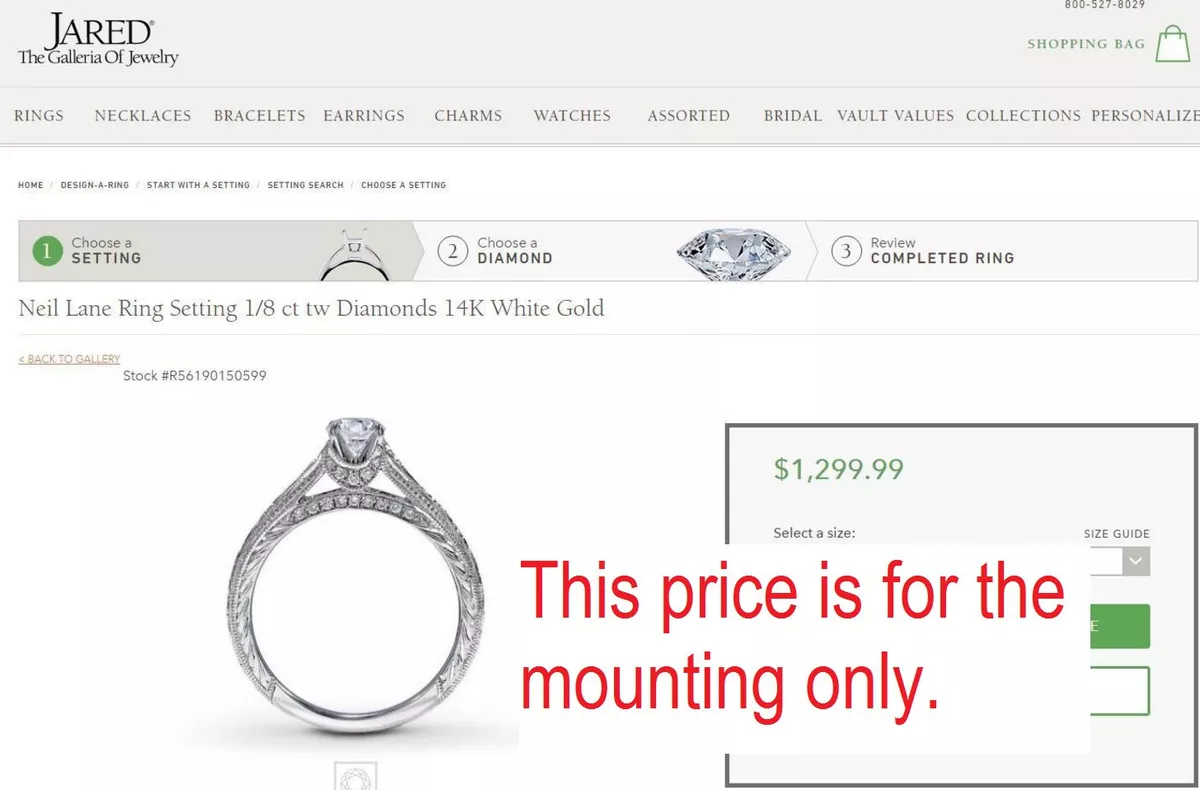The image size is (1200, 790).
Task: Open the shopping bag icon
Action: click(1173, 43)
